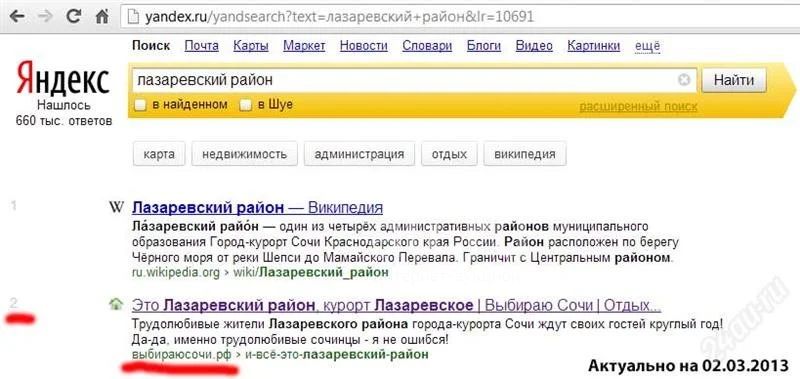Click the Wikipedia result snippet text
The width and height of the screenshot is (800, 379).
pos(406,242)
